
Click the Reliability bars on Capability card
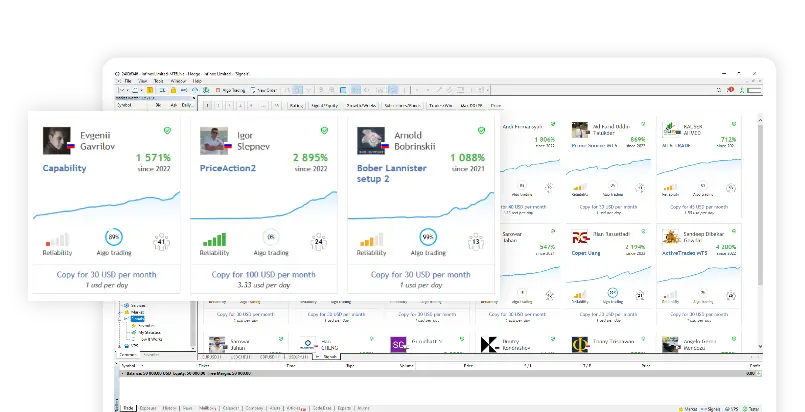pos(57,240)
